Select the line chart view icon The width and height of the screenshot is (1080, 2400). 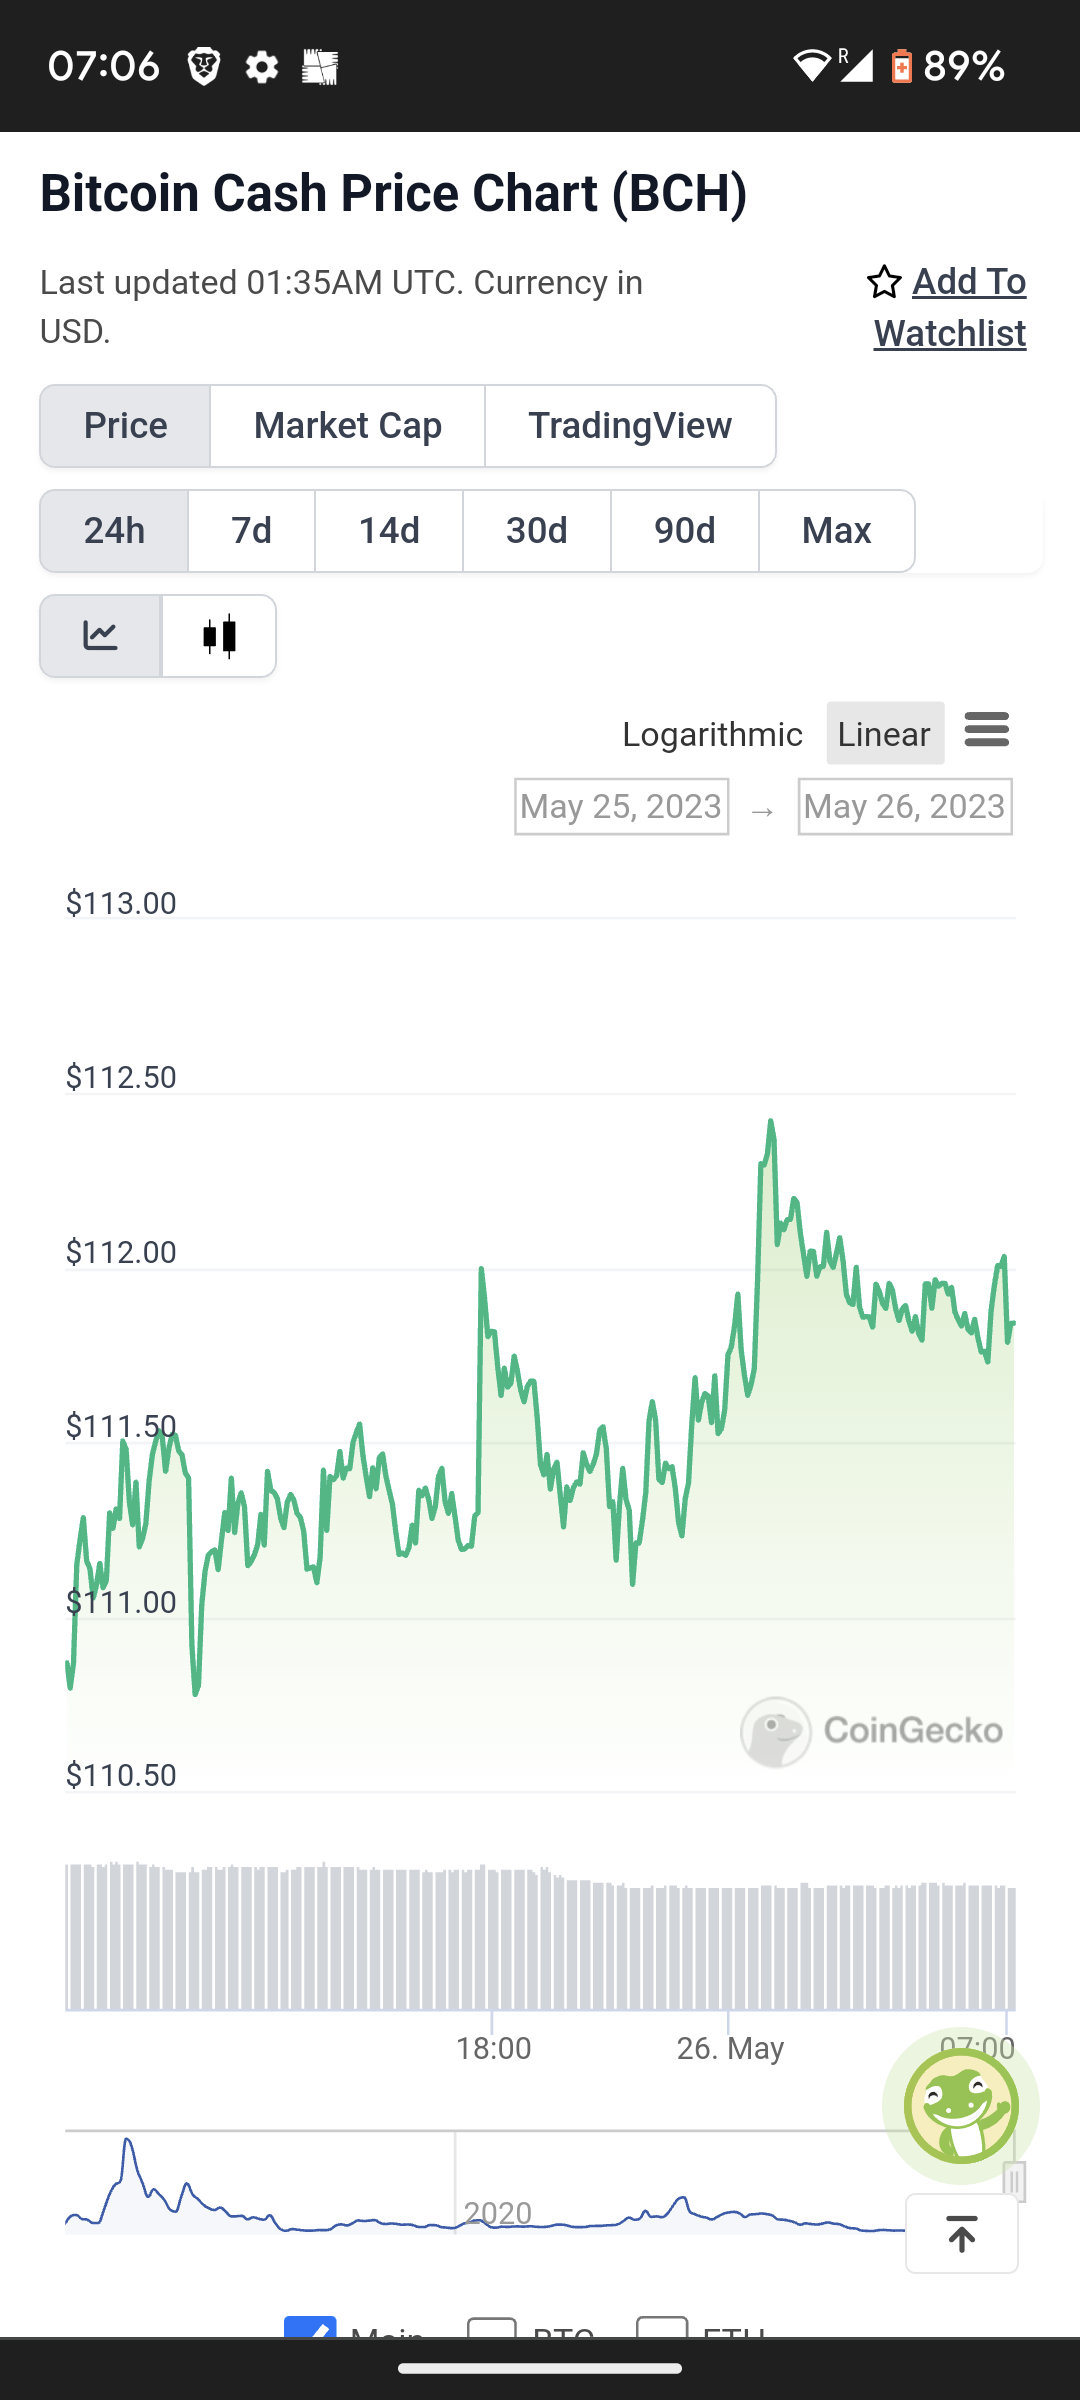(100, 636)
